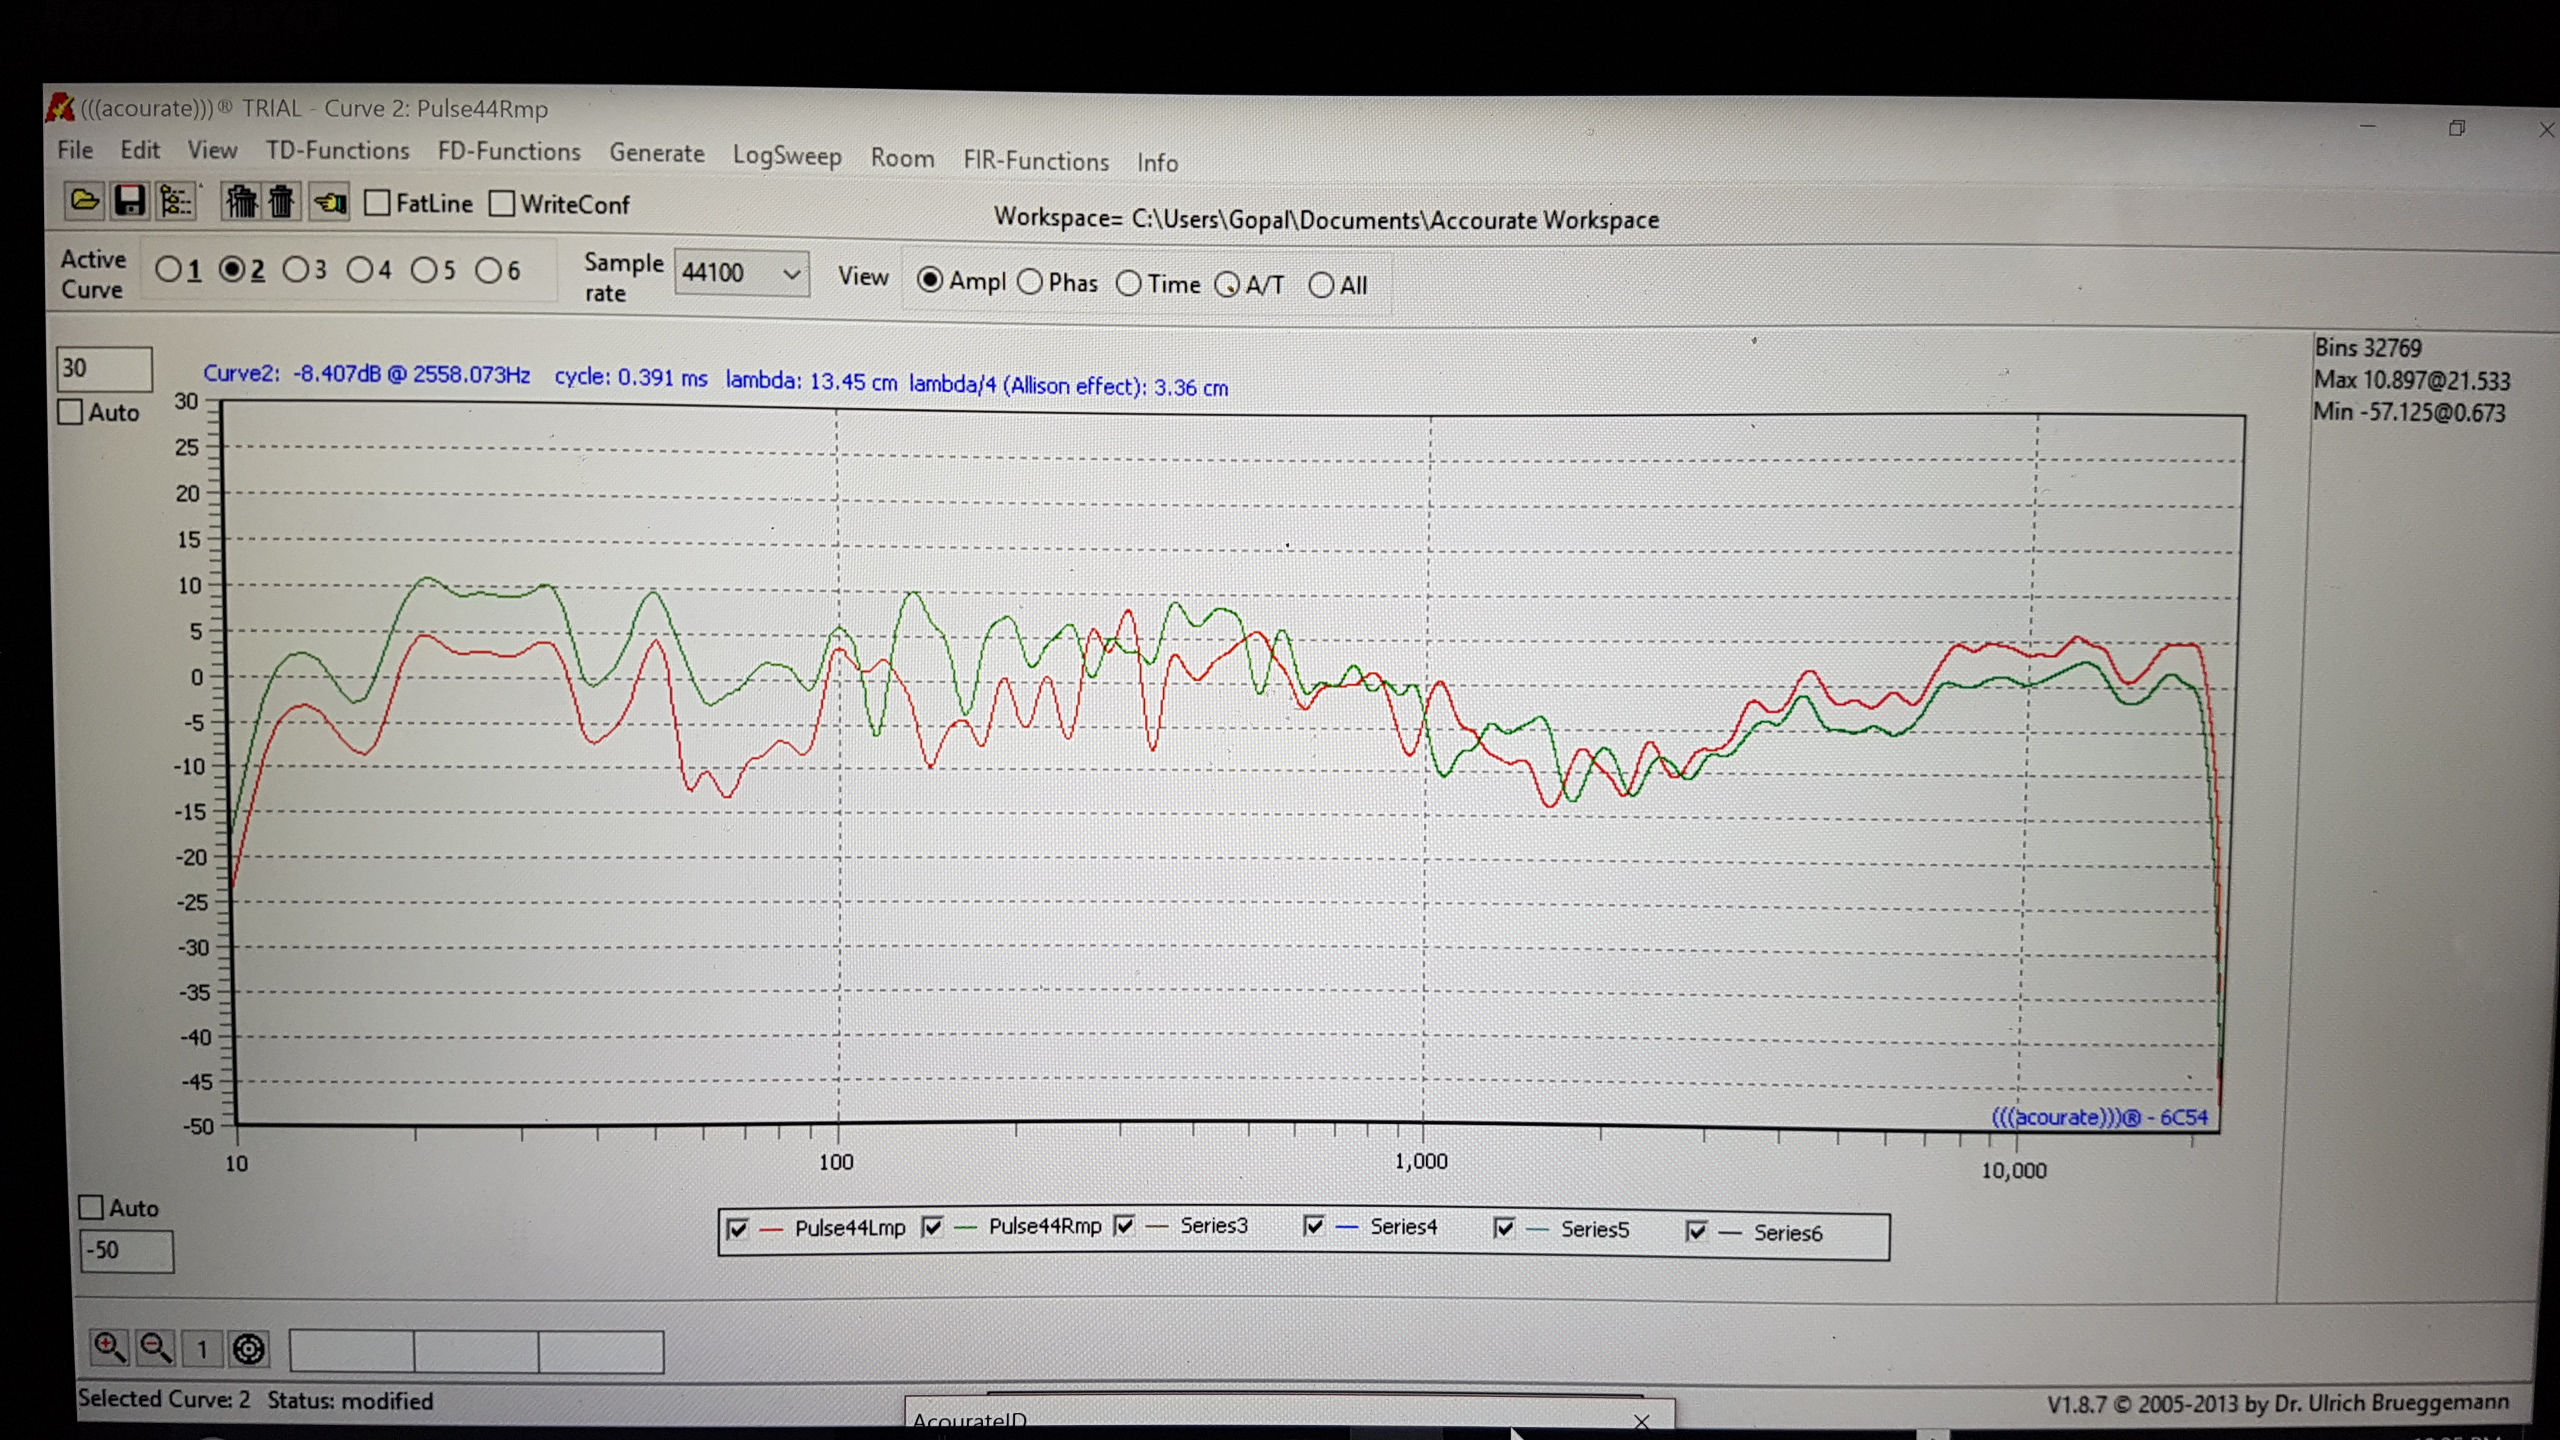The image size is (2560, 1440).
Task: Click the circular target icon
Action: 249,1349
